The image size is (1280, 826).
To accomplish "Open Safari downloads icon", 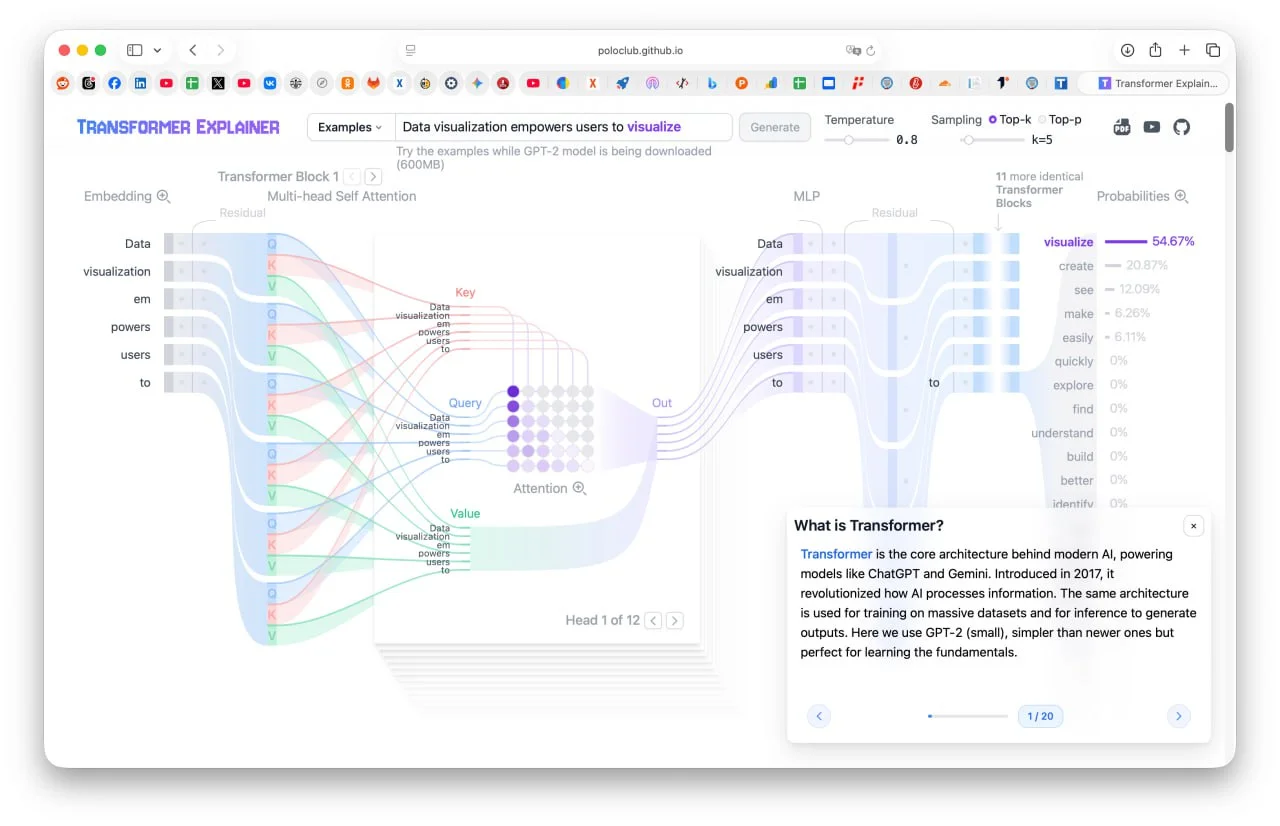I will tap(1127, 50).
